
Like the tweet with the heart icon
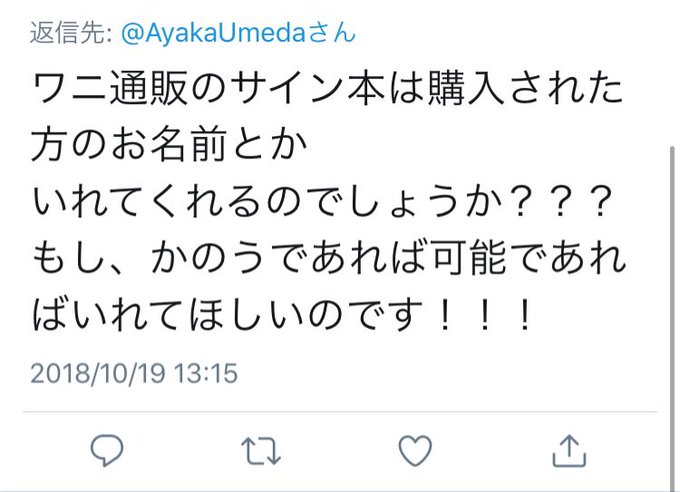tap(415, 451)
